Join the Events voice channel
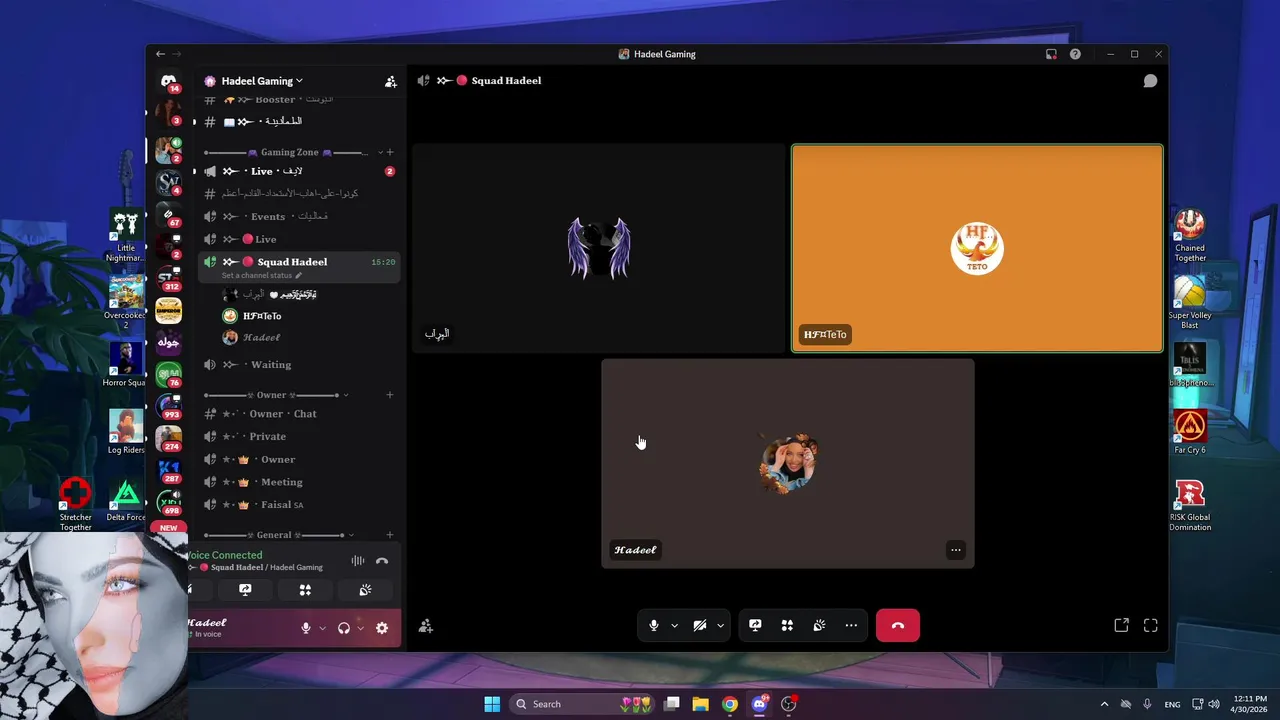This screenshot has width=1280, height=720. pyautogui.click(x=298, y=216)
